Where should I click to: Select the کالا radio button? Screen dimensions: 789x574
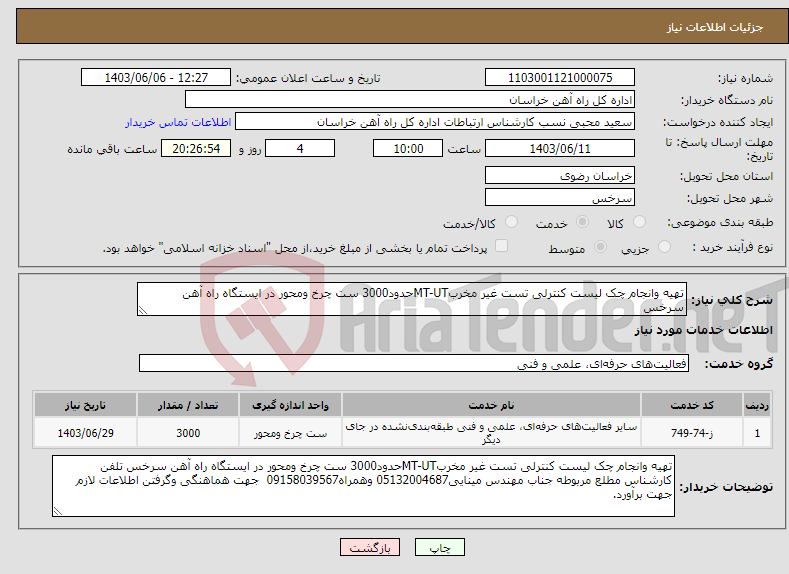coord(639,222)
